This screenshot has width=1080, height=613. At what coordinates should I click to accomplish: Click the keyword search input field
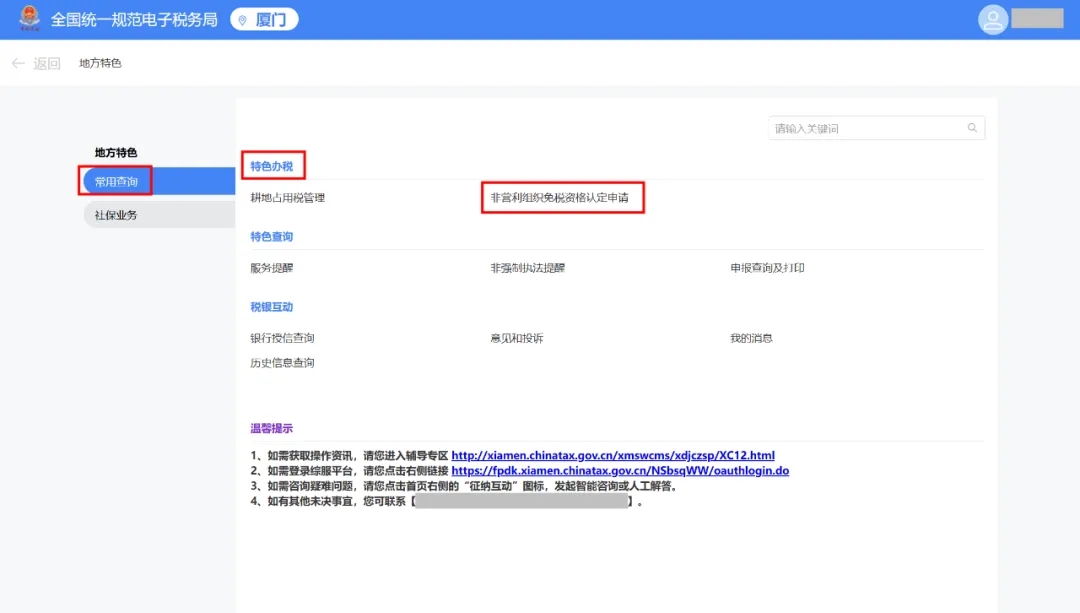point(876,128)
